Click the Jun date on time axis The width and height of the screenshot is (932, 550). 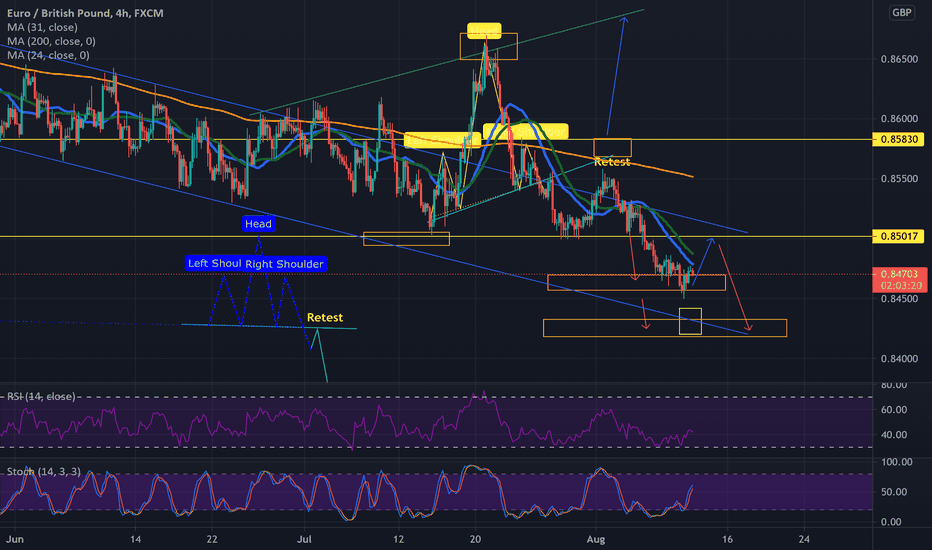pos(15,539)
